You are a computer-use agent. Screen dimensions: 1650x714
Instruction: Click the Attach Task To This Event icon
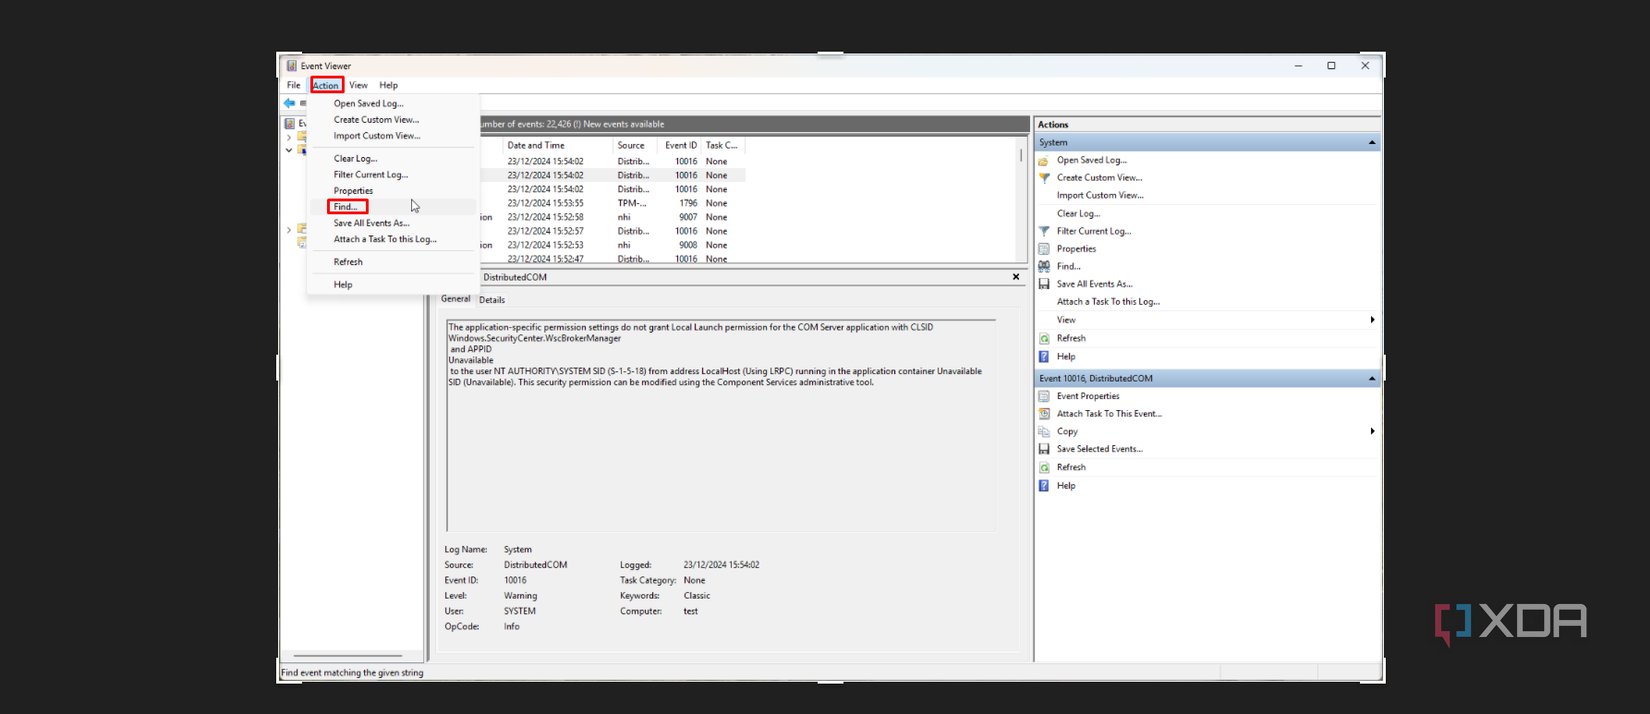click(x=1044, y=414)
